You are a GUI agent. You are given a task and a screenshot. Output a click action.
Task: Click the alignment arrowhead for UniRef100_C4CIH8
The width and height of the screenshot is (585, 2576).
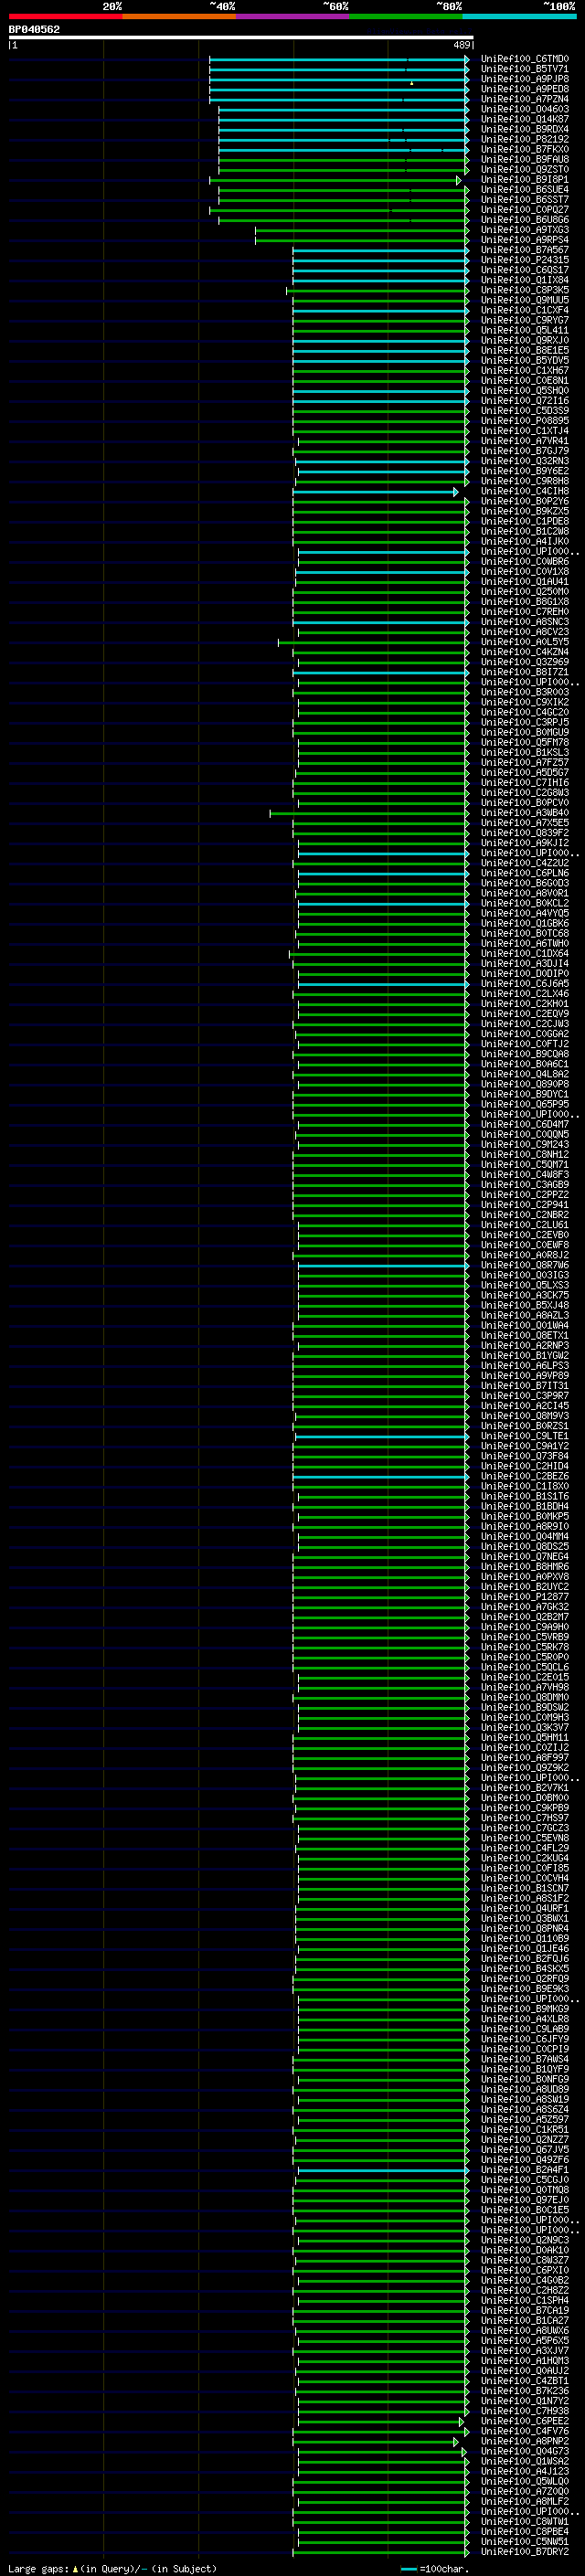tap(456, 492)
